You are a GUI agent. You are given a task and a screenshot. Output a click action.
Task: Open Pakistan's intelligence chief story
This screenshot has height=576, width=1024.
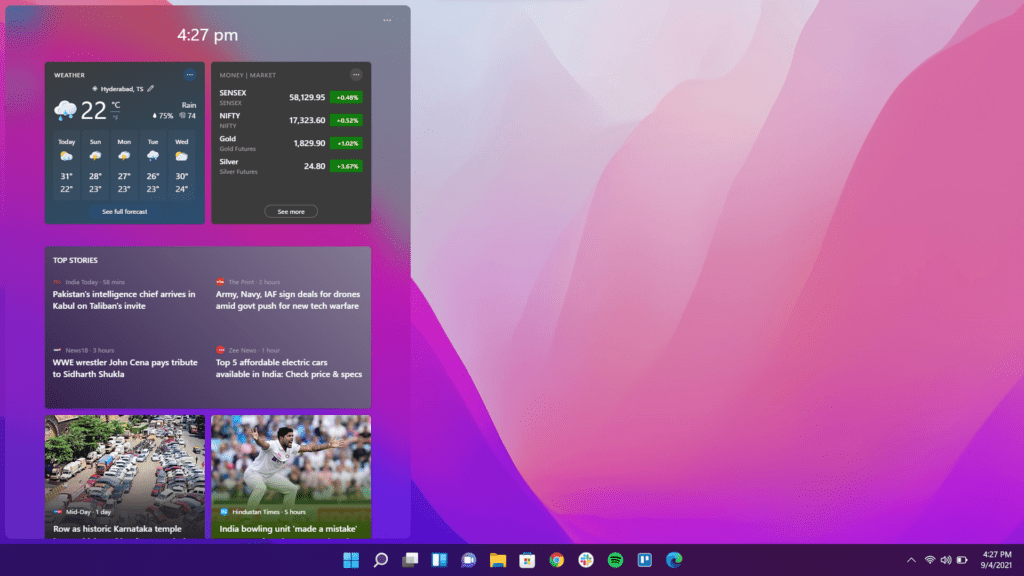tap(124, 300)
